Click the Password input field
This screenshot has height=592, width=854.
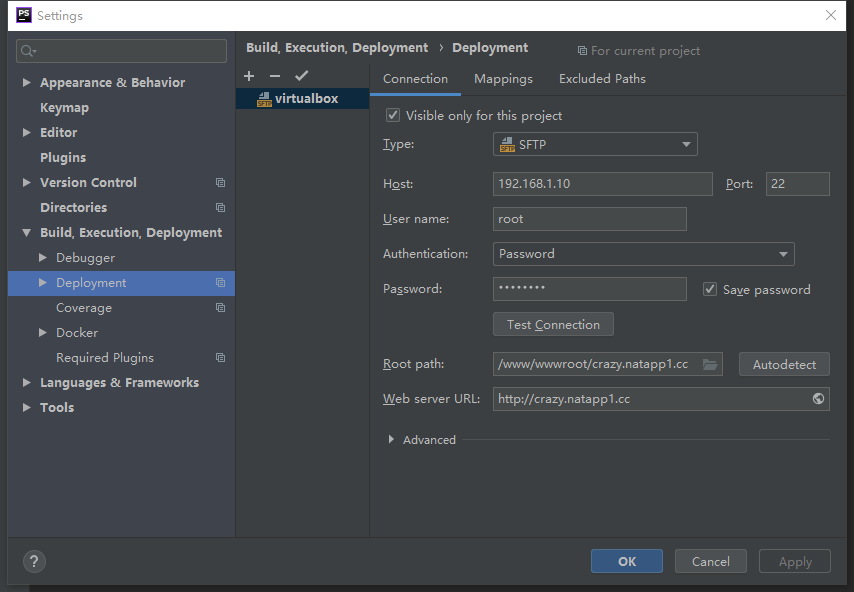[x=589, y=289]
